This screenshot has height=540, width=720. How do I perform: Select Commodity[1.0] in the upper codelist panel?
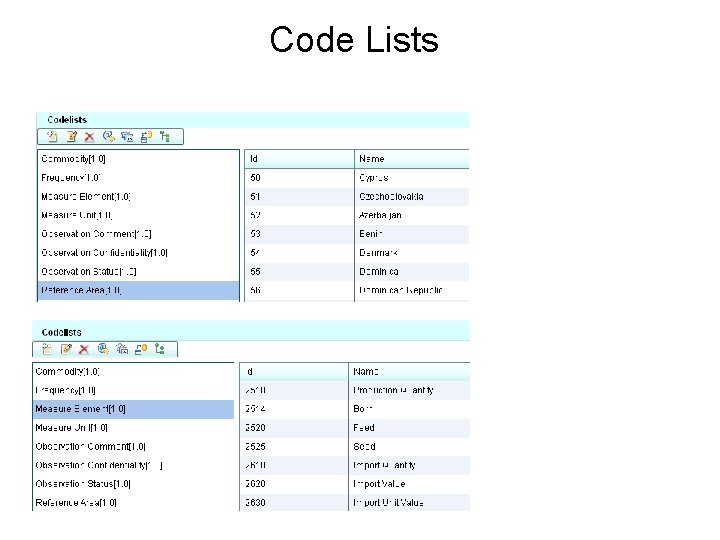click(138, 159)
